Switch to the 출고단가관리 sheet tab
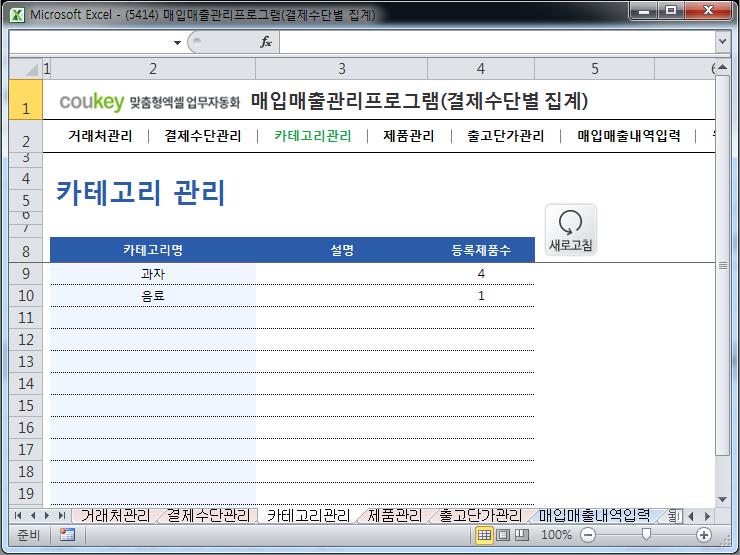740x555 pixels. coord(480,515)
